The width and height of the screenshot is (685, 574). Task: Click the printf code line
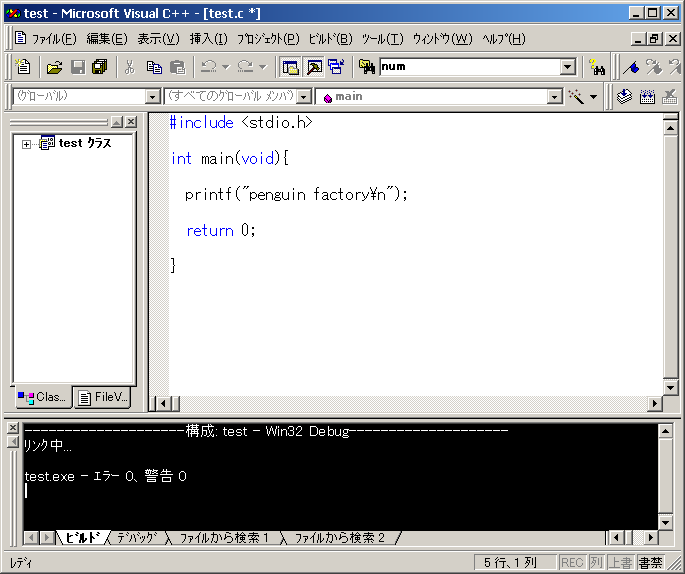pos(296,194)
